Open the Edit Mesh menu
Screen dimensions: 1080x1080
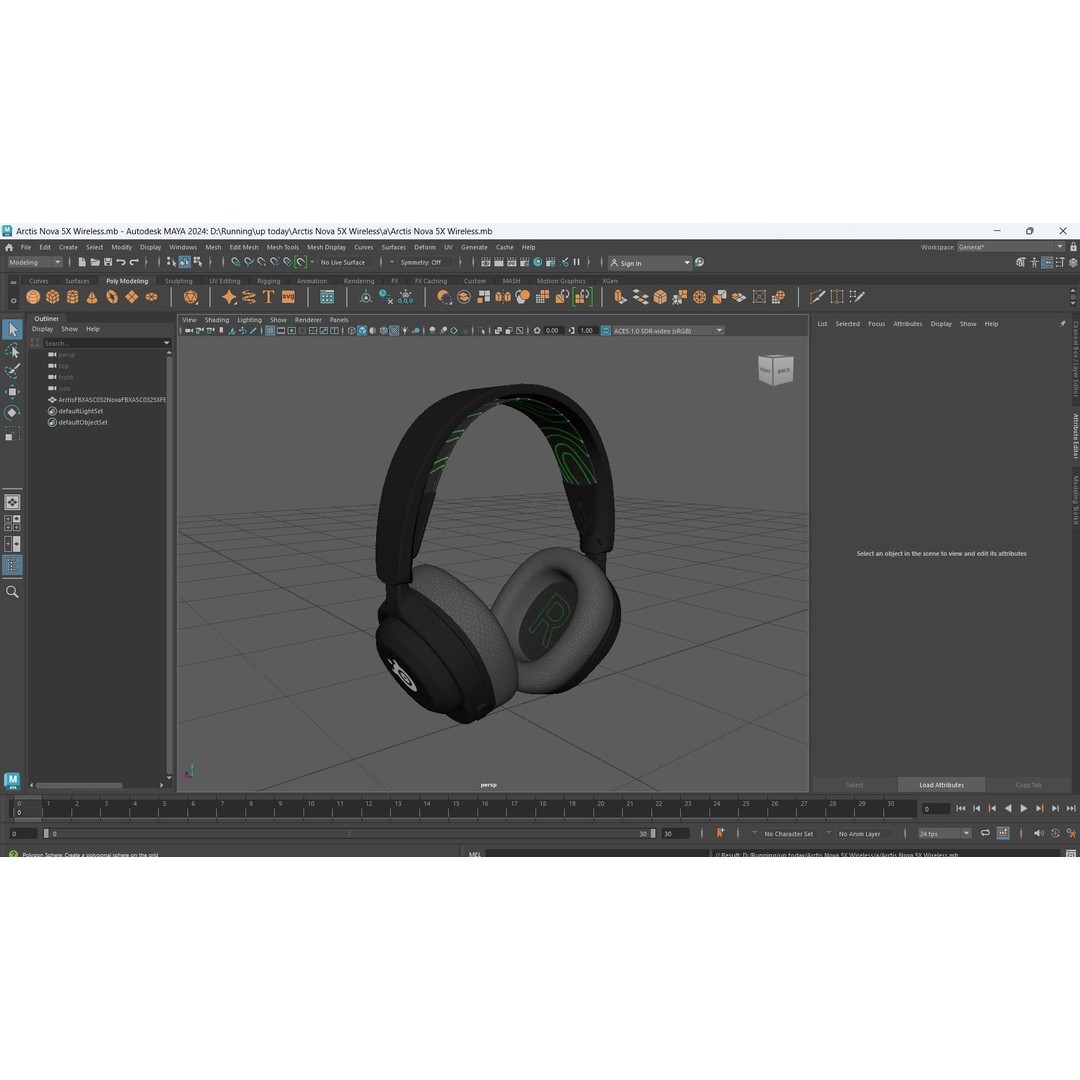click(x=244, y=247)
